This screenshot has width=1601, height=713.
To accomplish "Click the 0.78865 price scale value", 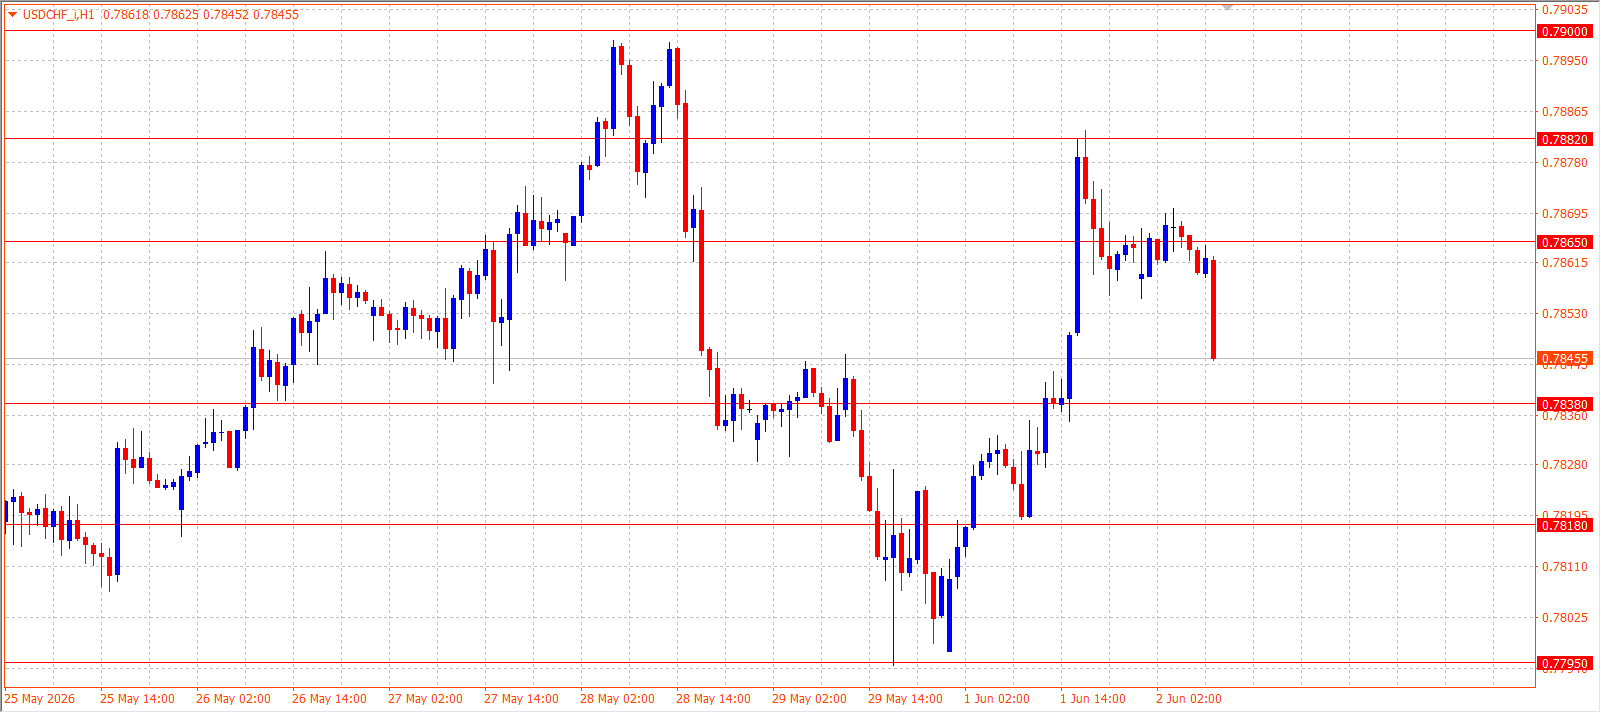I will pyautogui.click(x=1564, y=111).
